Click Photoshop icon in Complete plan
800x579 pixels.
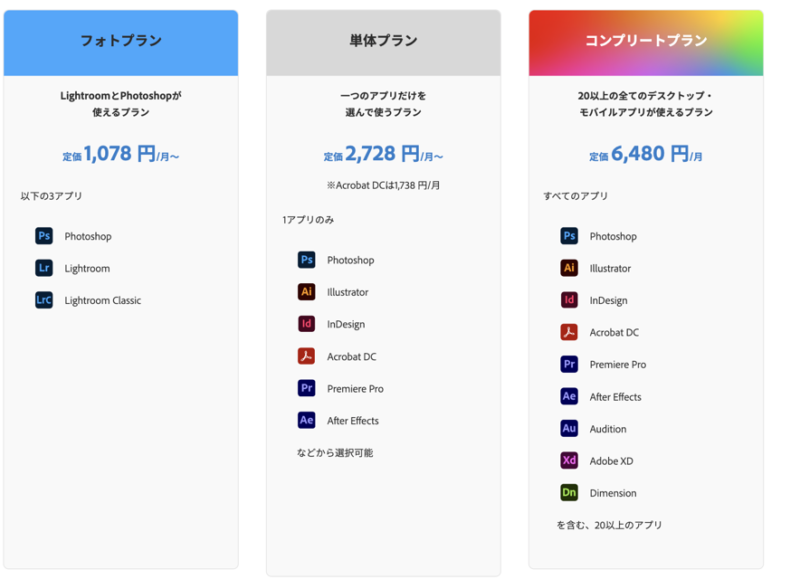coord(569,236)
